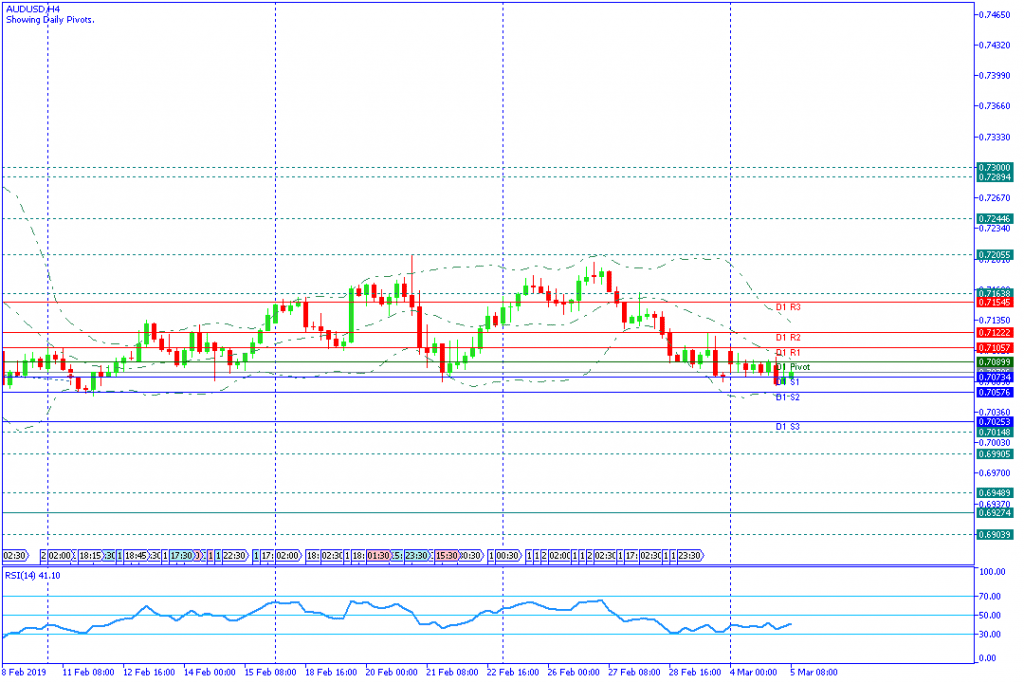The height and width of the screenshot is (683, 1024).
Task: Select the D1 Pivot label
Action: [x=793, y=367]
